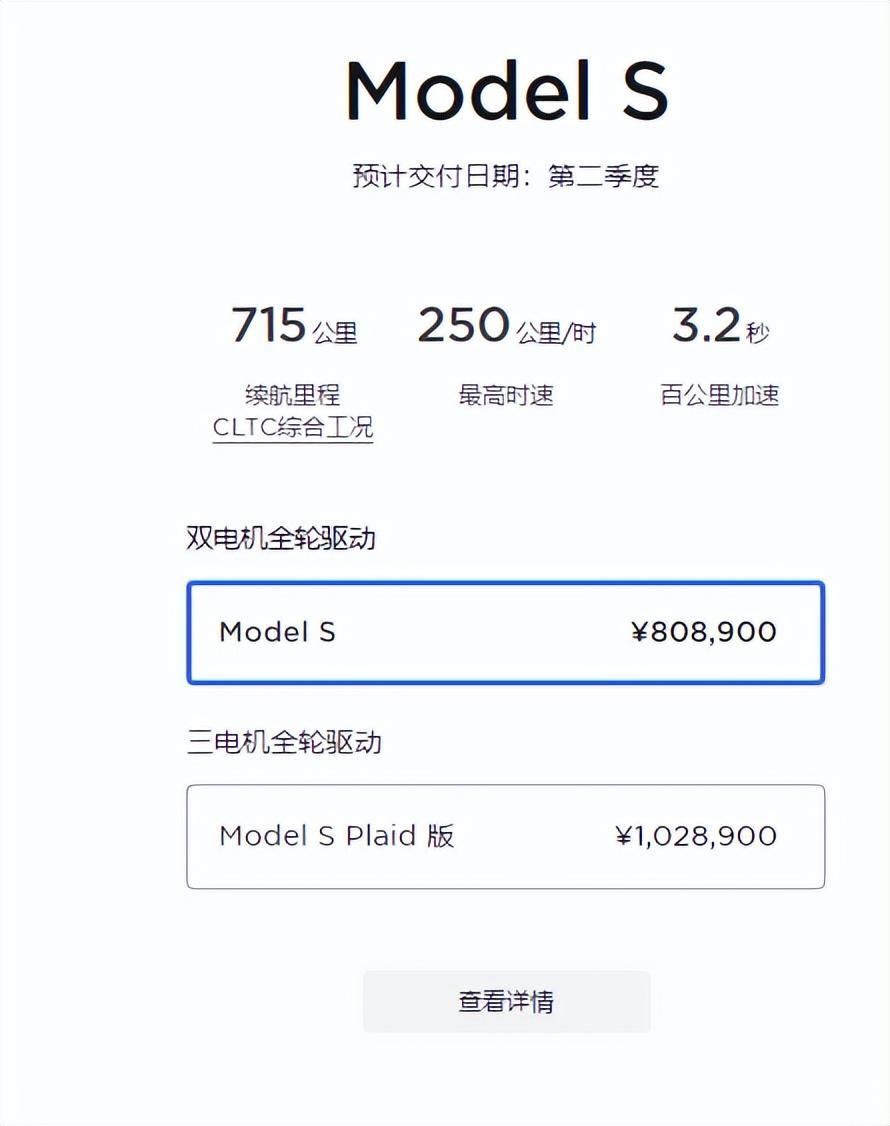Click the 预计交付日期 delivery date label

click(x=436, y=176)
